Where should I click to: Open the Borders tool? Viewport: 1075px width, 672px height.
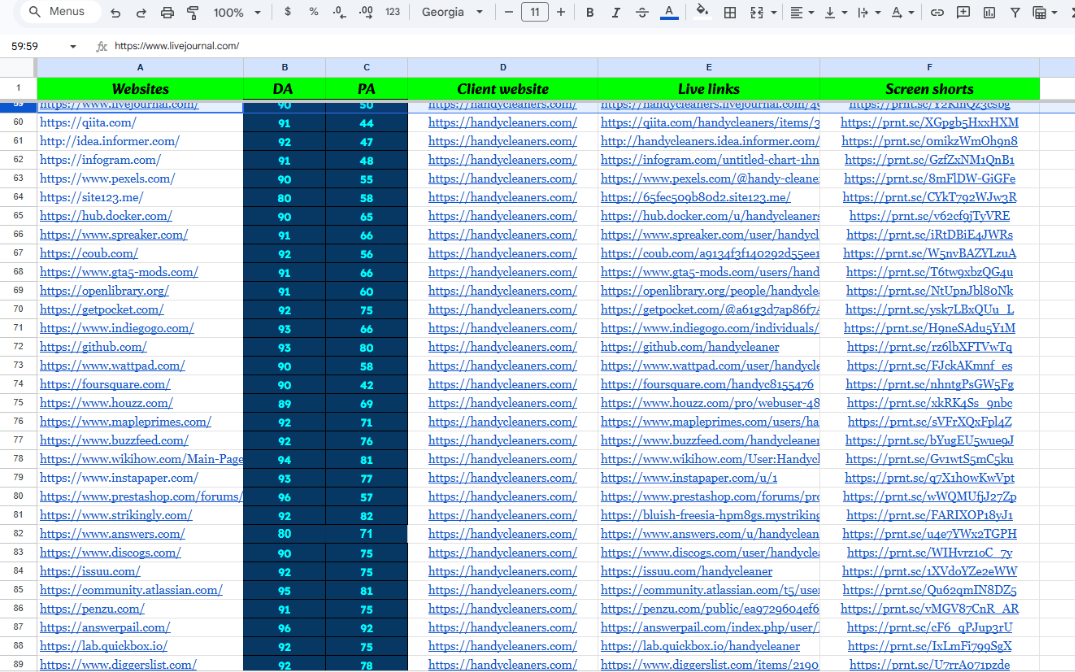tap(730, 13)
